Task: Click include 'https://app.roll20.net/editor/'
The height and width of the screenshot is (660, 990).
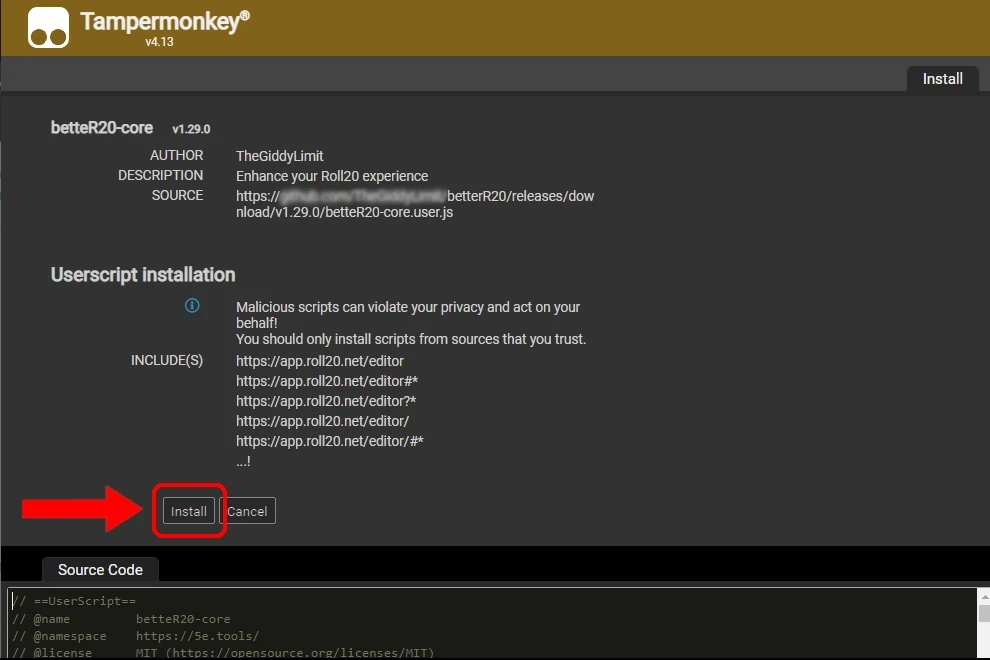Action: (x=323, y=421)
